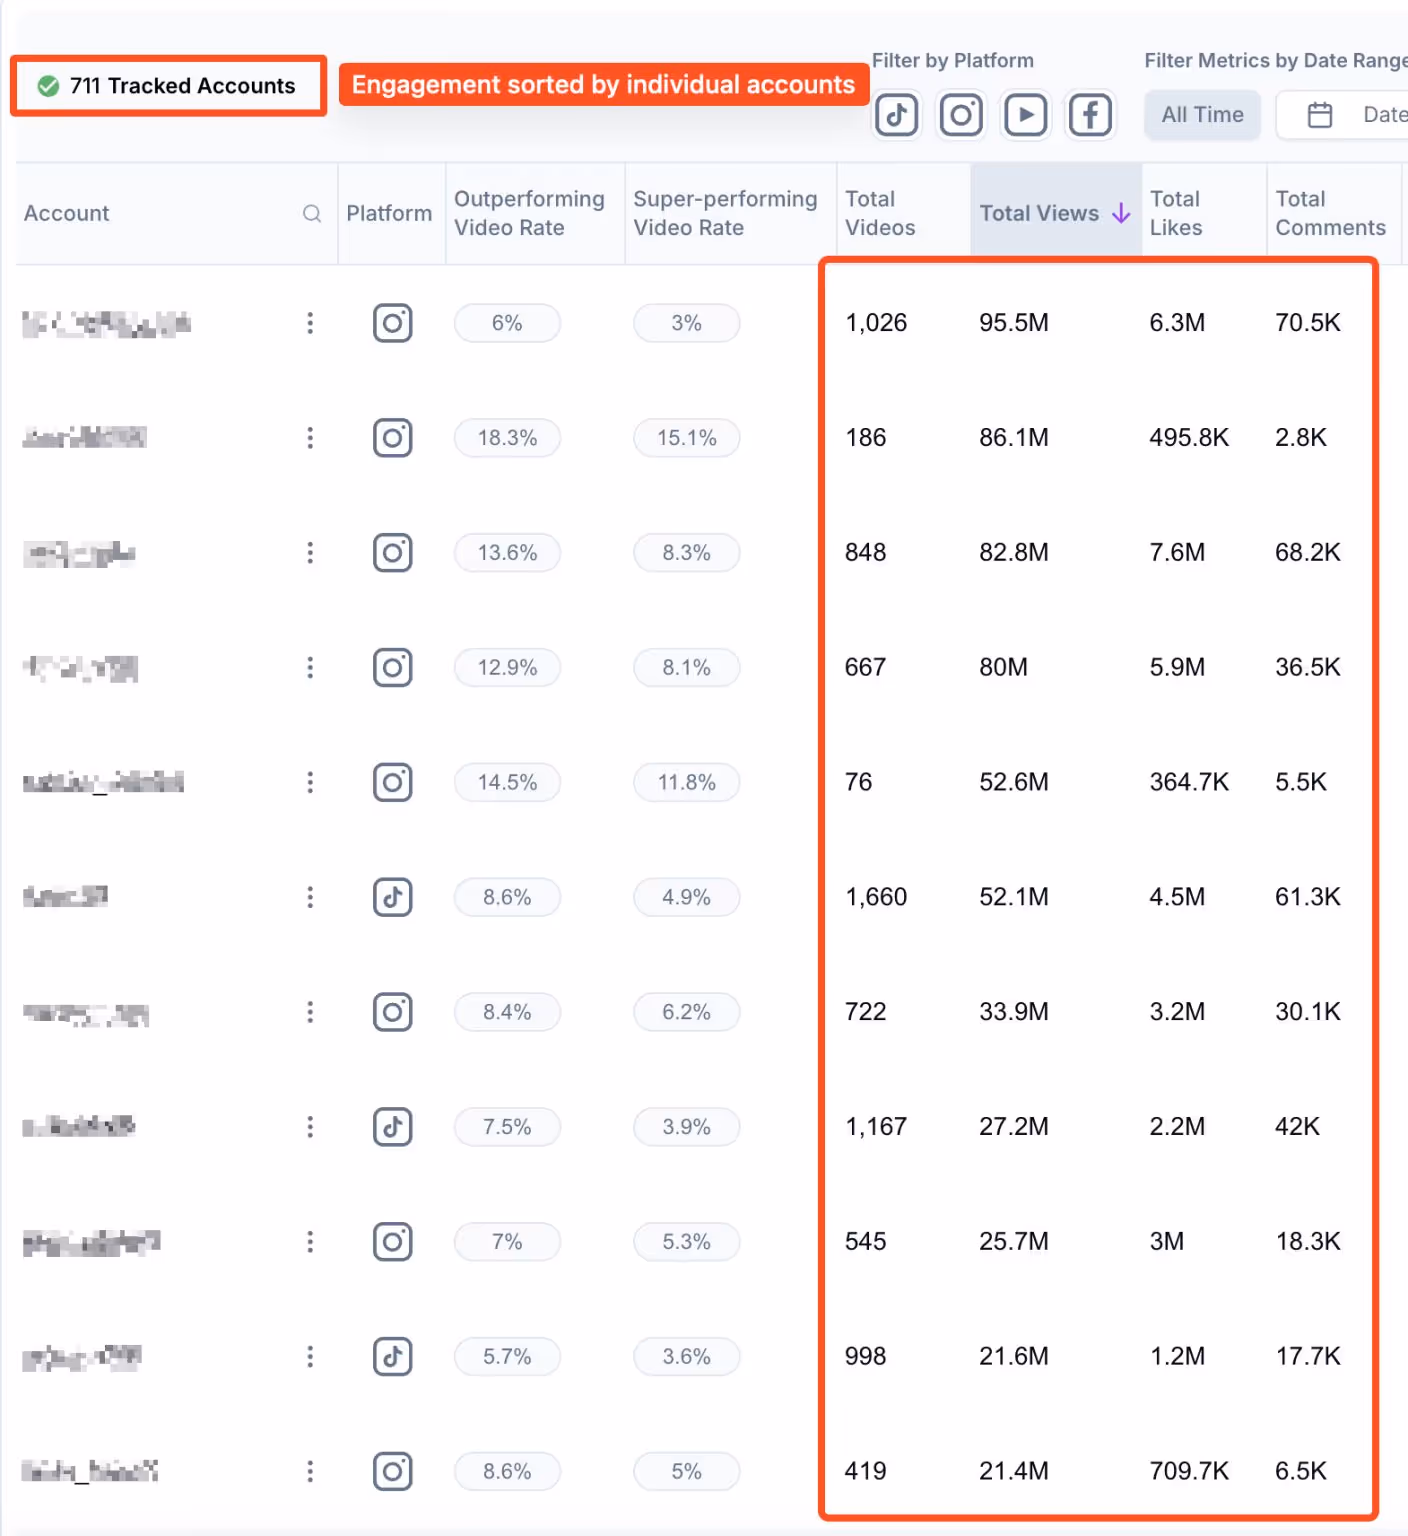
Task: Open options menu for 33.9M views row
Action: (x=310, y=1012)
